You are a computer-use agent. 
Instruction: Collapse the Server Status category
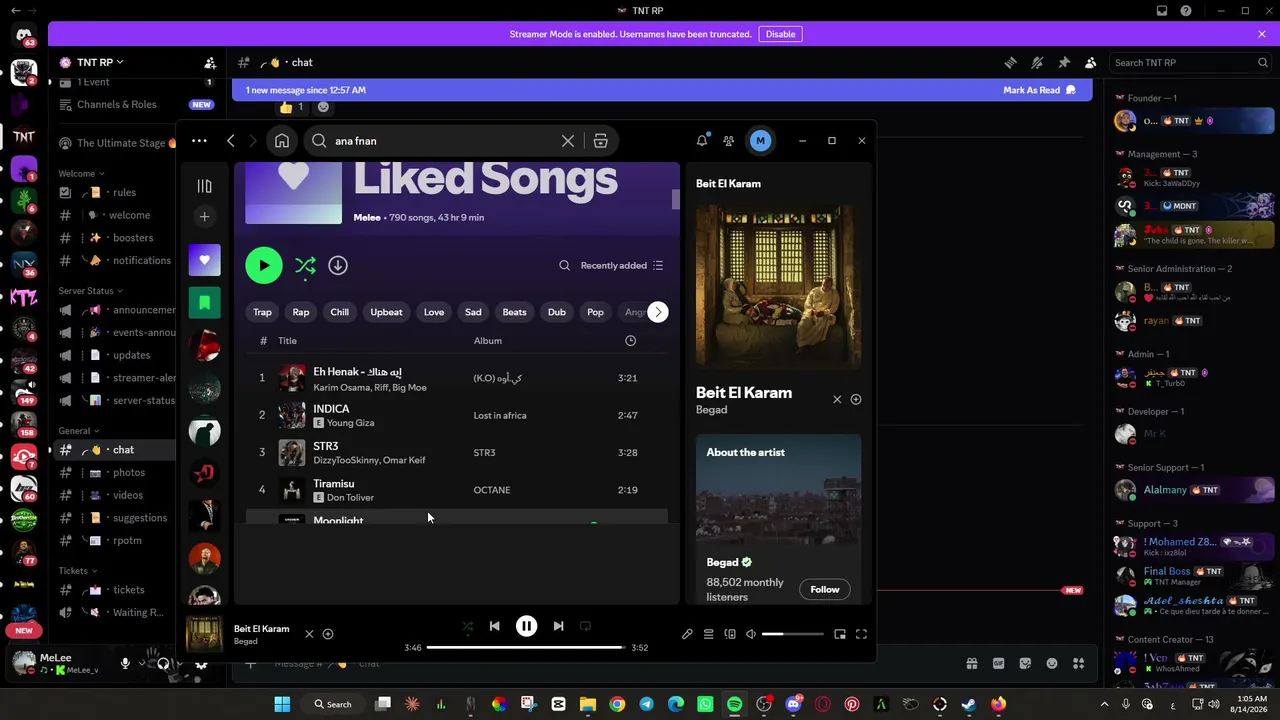pos(90,291)
